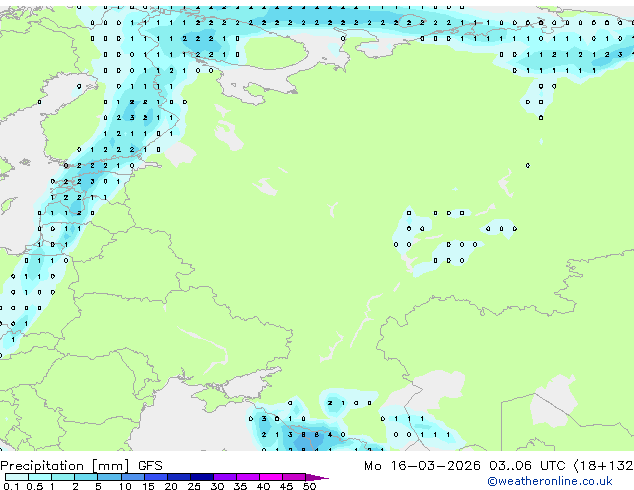The width and height of the screenshot is (634, 490).
Task: Click the 'GFS' model label
Action: [150, 466]
